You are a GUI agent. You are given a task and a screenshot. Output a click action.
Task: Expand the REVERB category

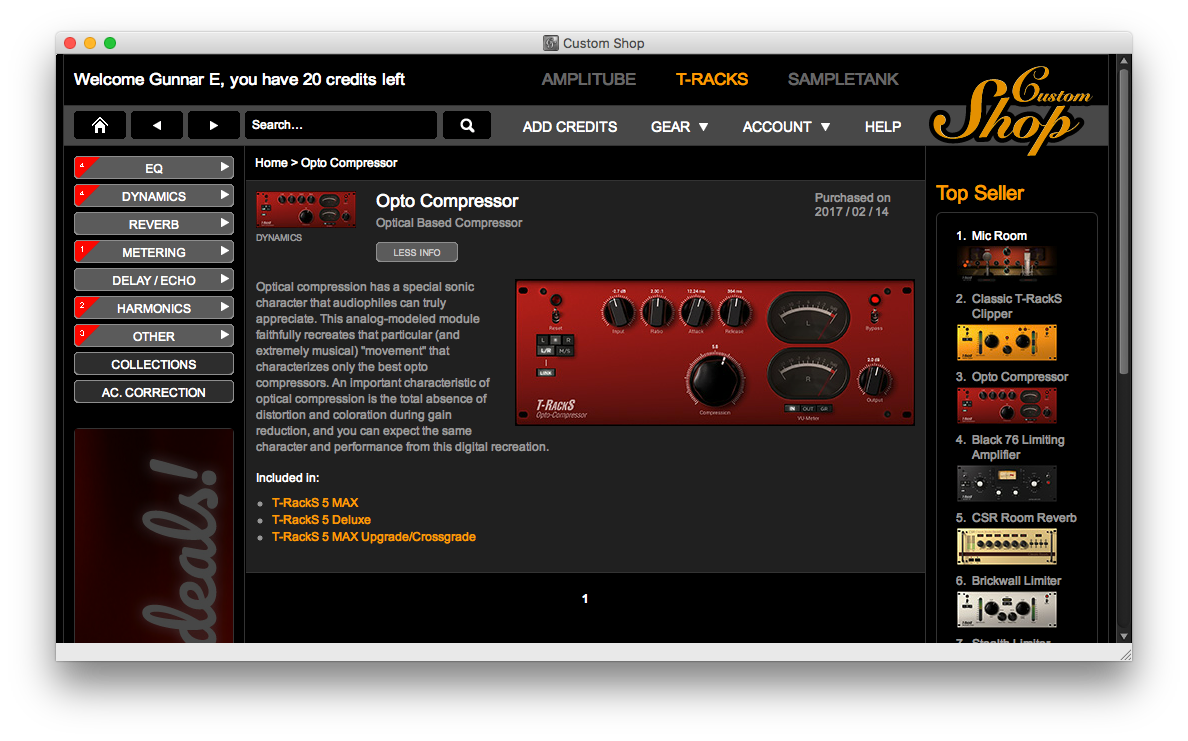(x=154, y=224)
